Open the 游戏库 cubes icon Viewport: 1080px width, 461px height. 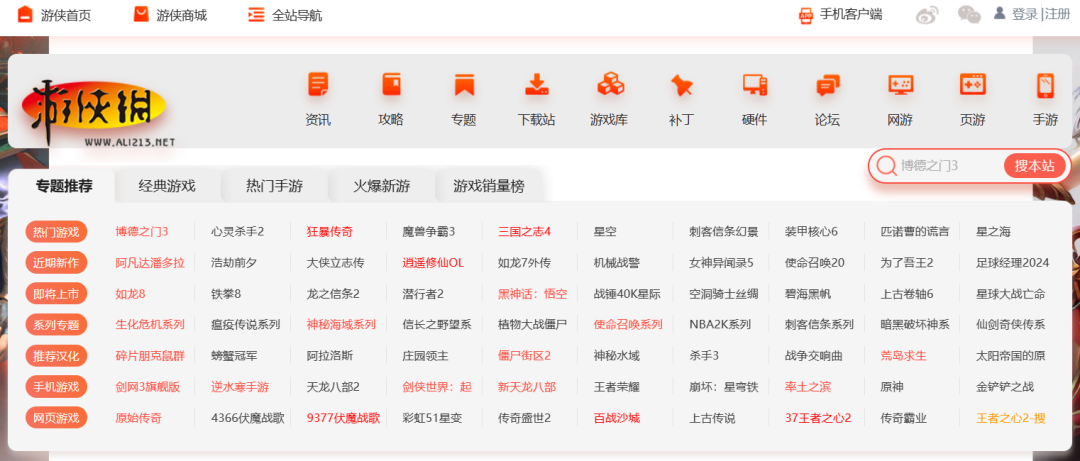click(x=610, y=85)
